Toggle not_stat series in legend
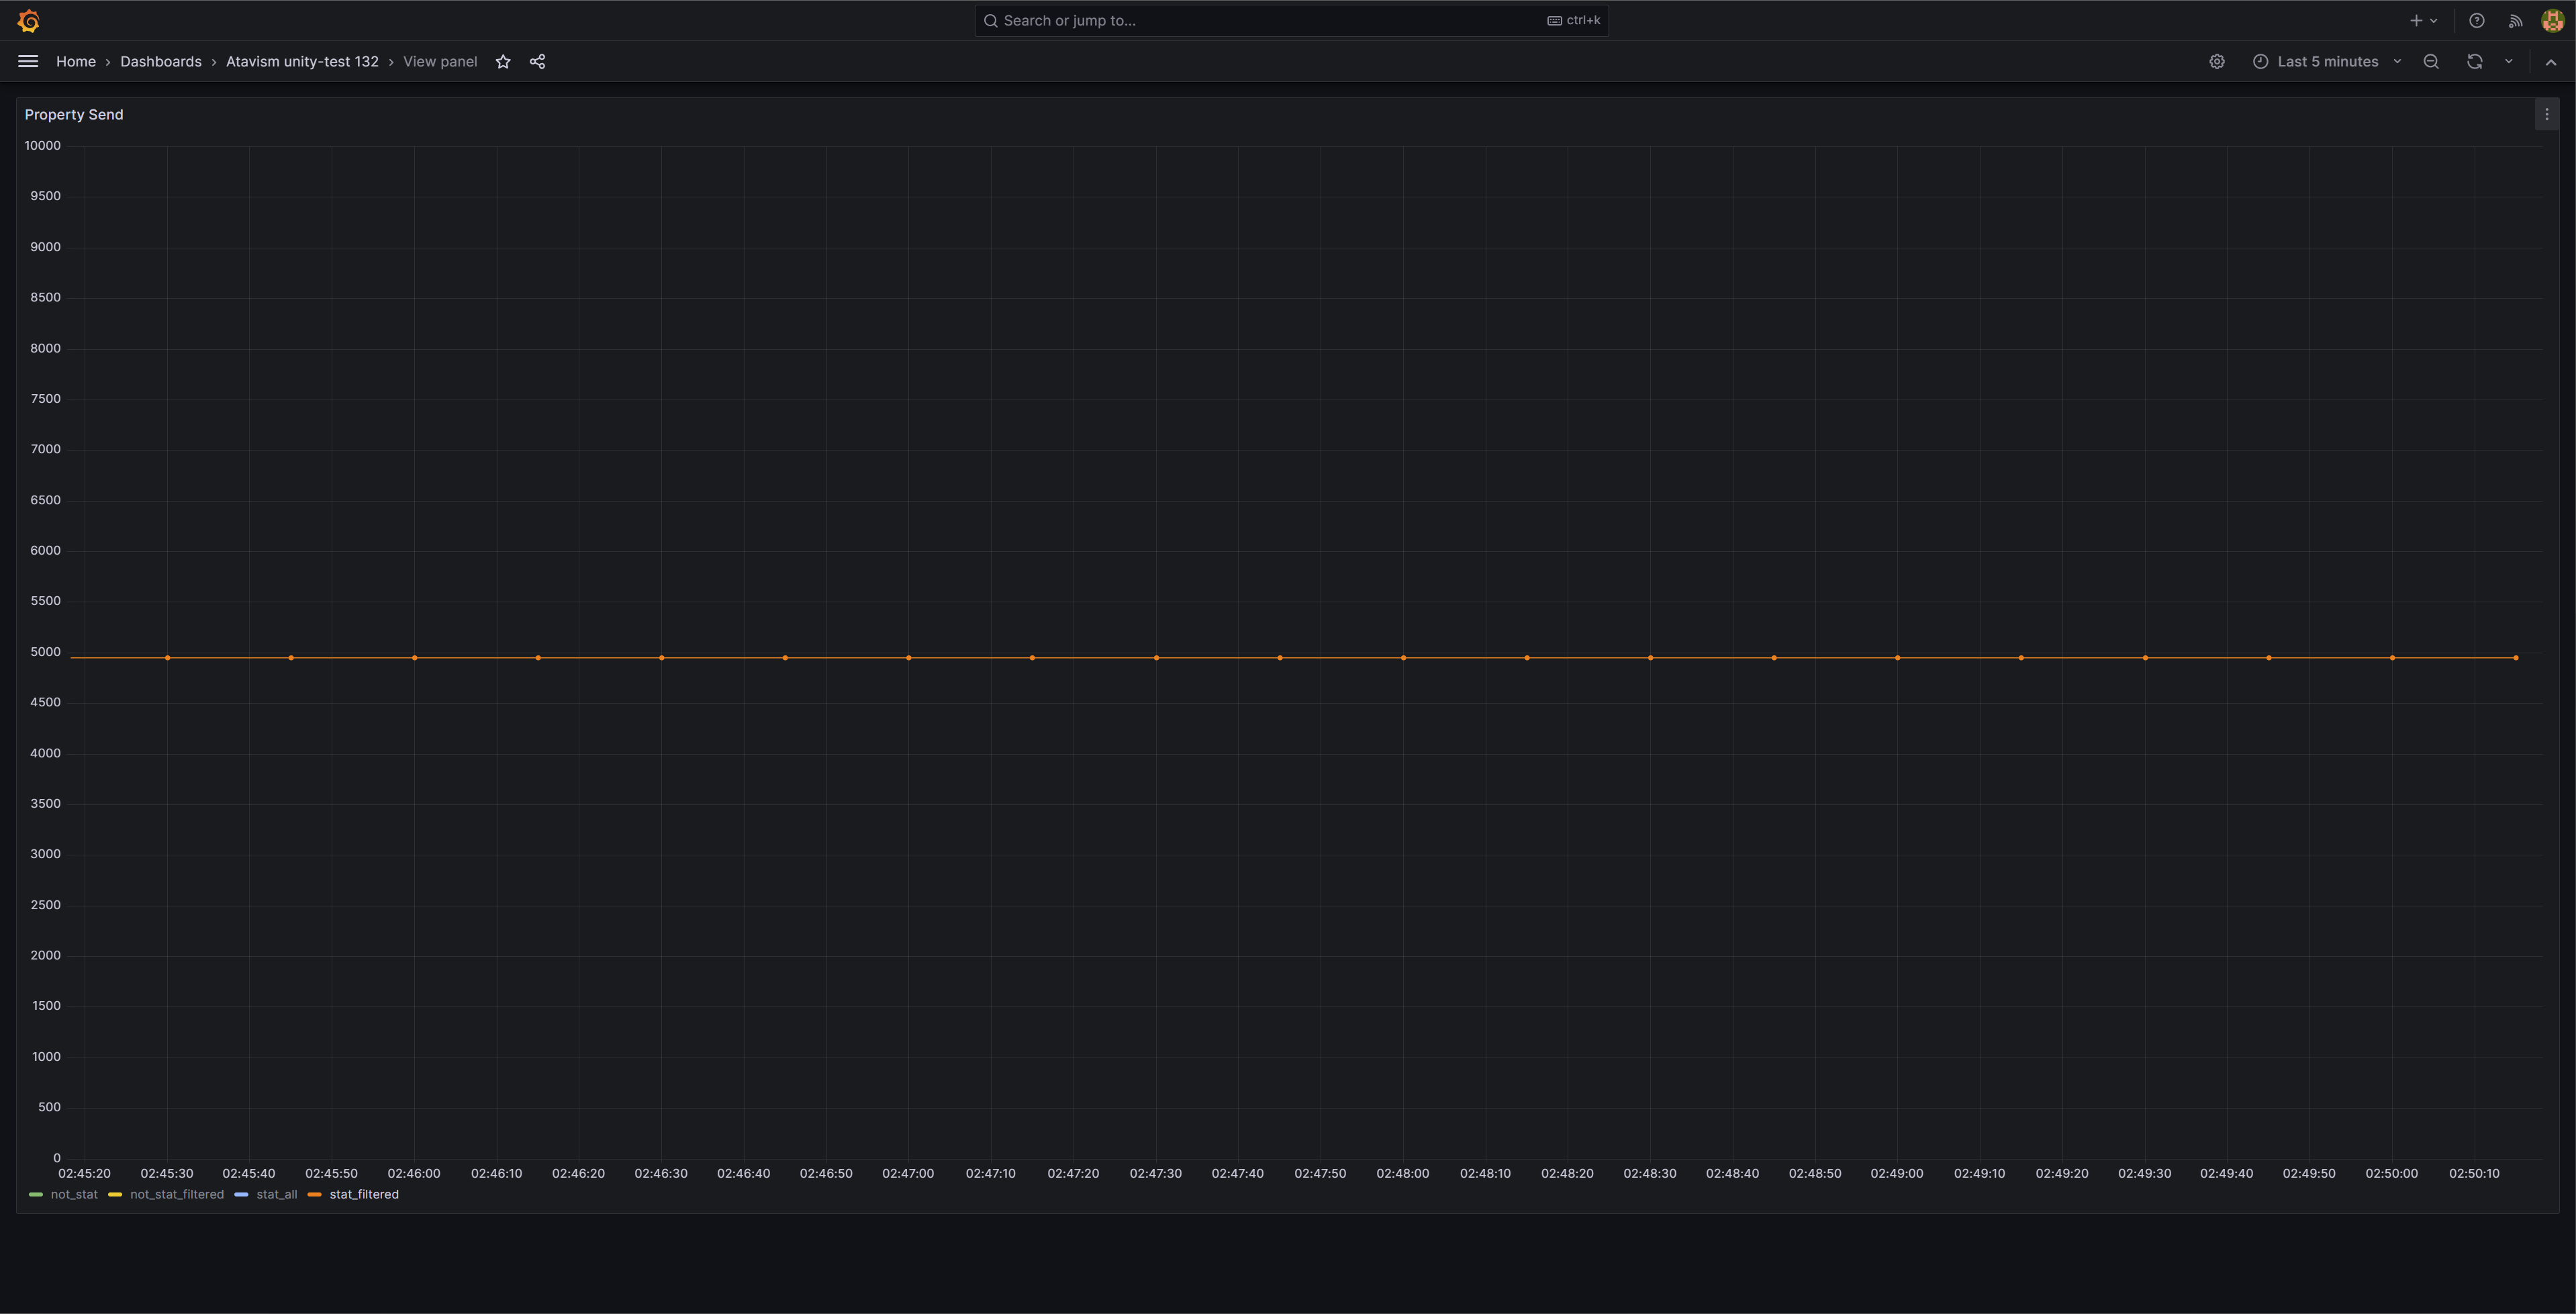2576x1314 pixels. (74, 1195)
